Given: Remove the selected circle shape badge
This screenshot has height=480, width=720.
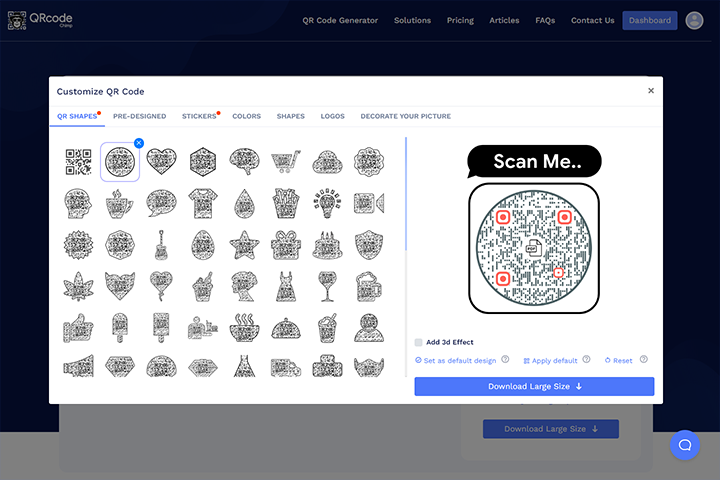Looking at the screenshot, I should pos(139,143).
